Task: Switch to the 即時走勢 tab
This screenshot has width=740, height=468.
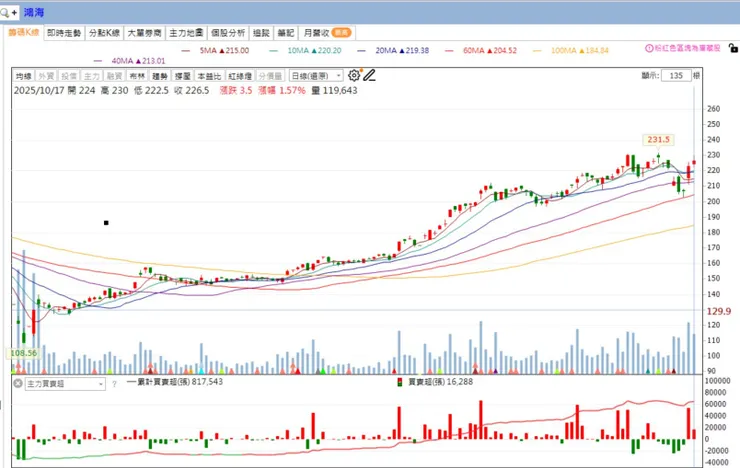Action: [64, 33]
